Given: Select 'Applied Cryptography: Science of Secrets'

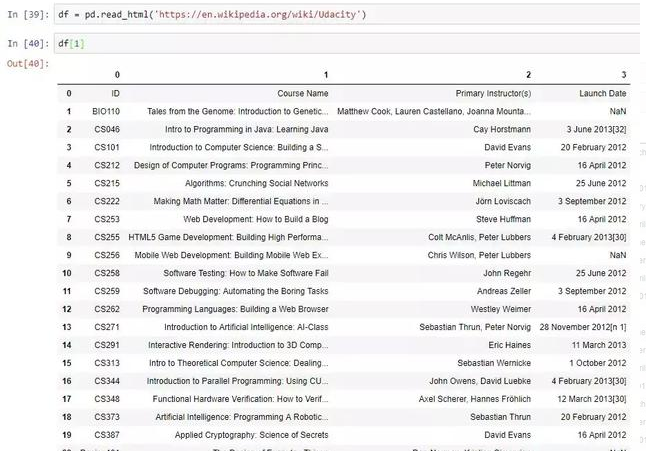Looking at the screenshot, I should [251, 435].
